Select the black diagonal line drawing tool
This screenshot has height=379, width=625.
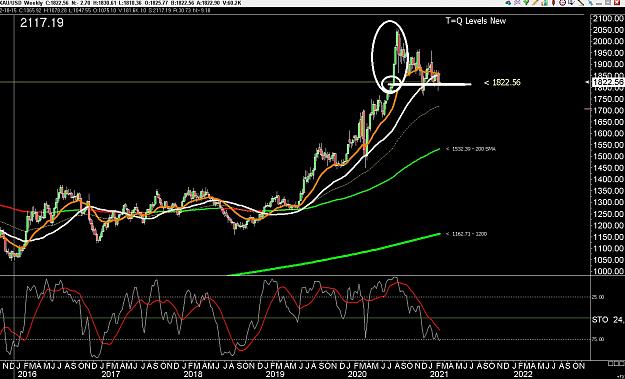point(581,2)
